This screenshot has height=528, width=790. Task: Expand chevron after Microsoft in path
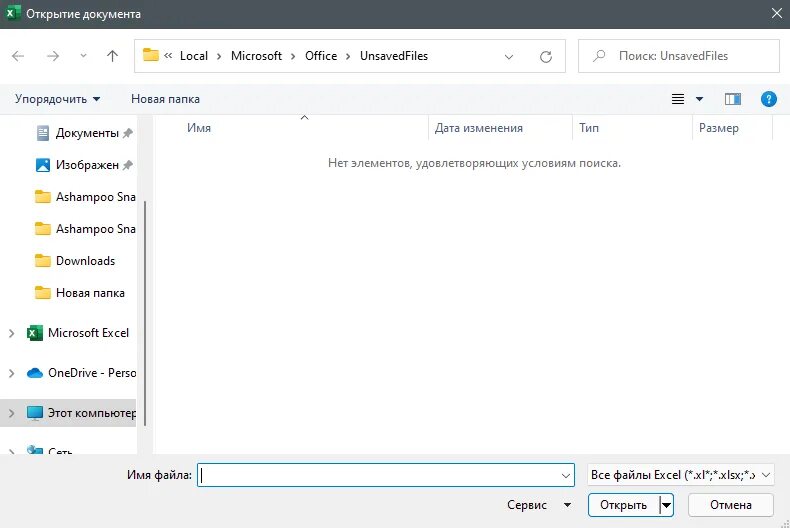(293, 56)
